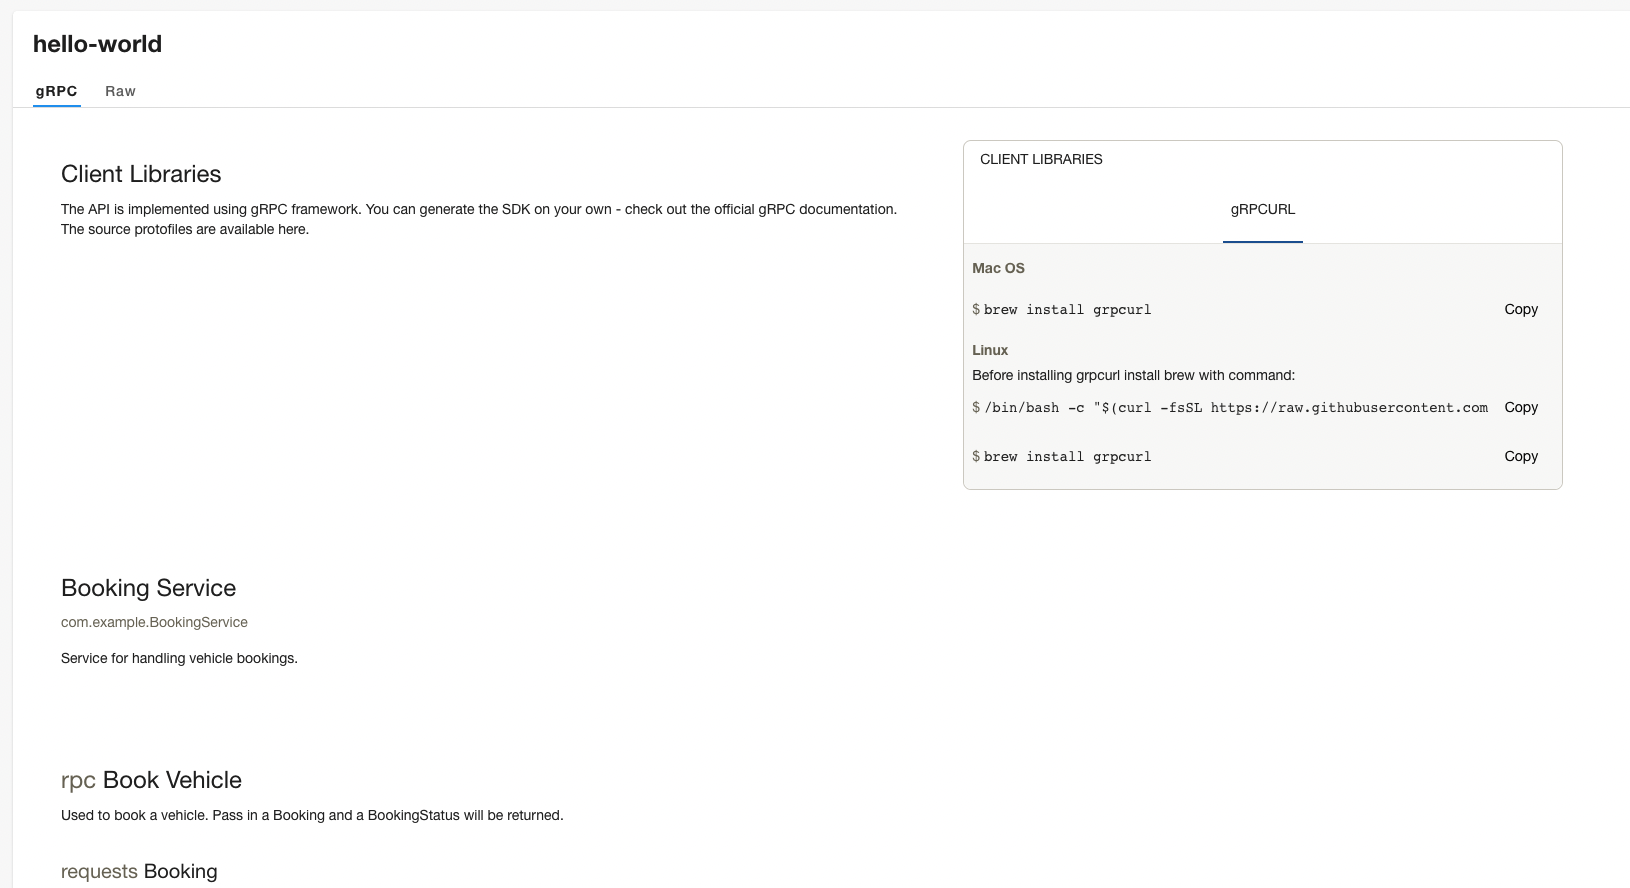Click com.example.BookingService text
This screenshot has height=888, width=1630.
[154, 622]
